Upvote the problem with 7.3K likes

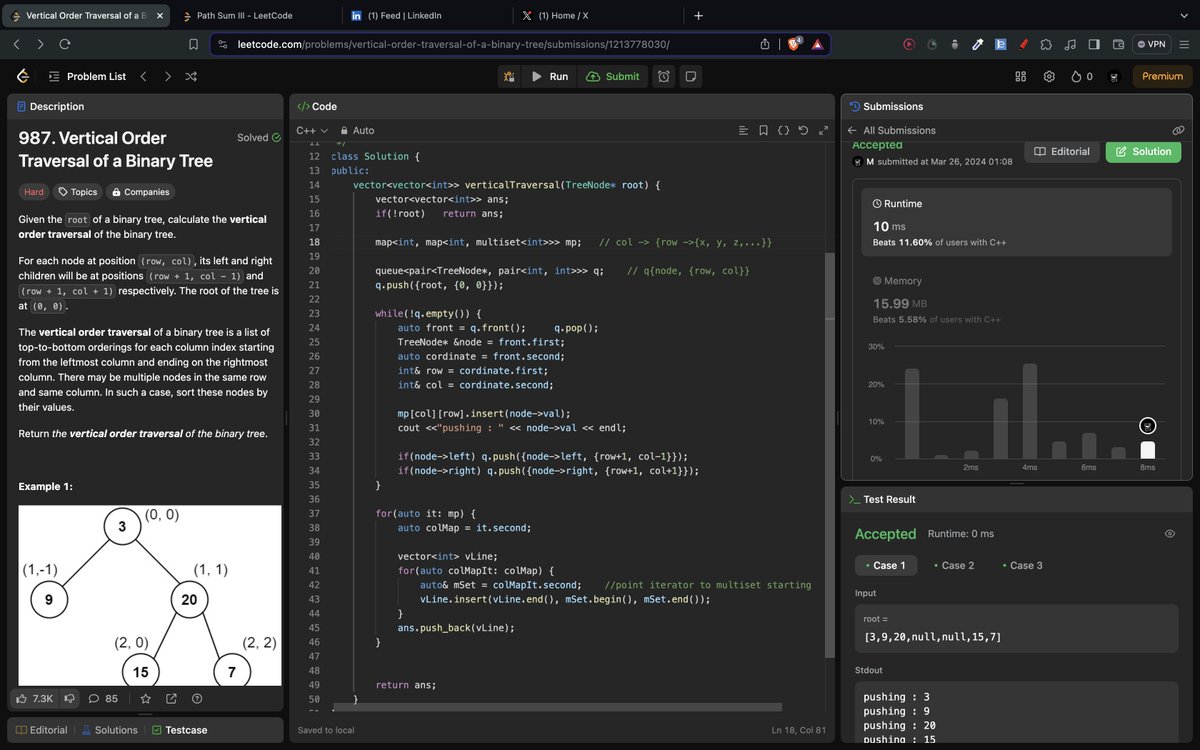34,699
